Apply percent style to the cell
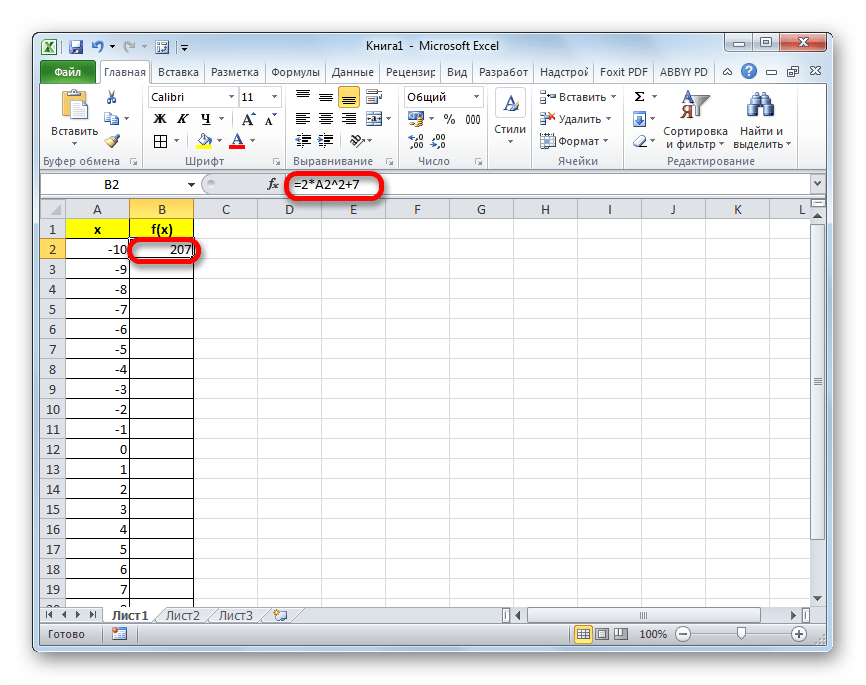 pyautogui.click(x=448, y=120)
